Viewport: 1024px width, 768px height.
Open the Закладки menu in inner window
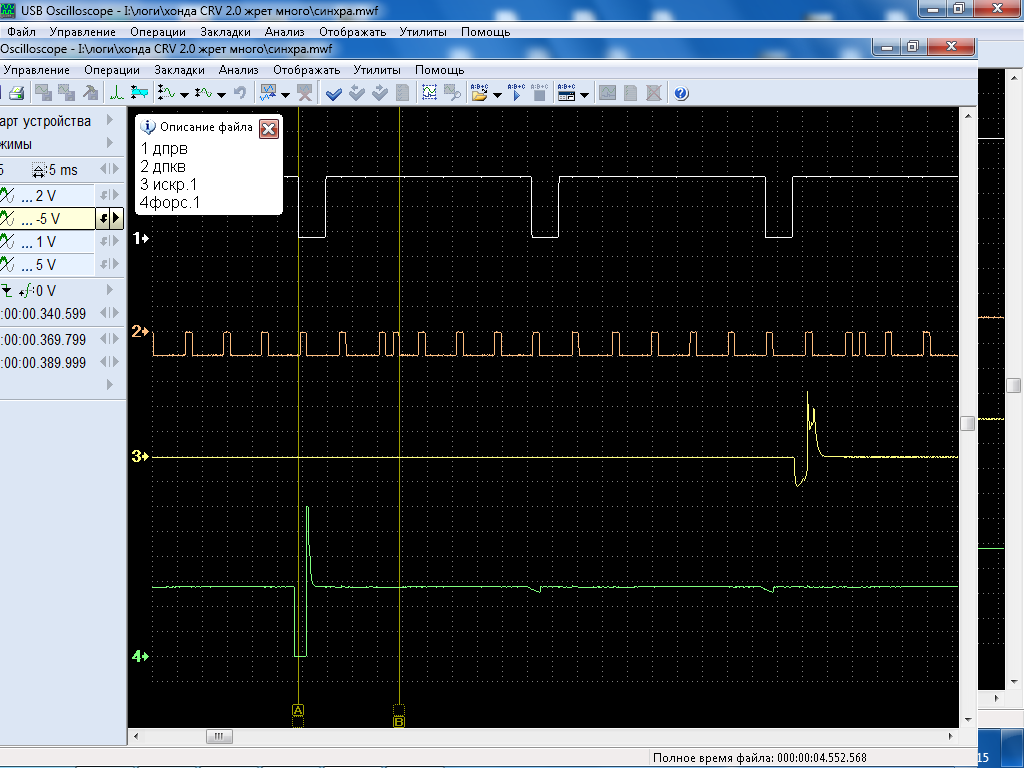[180, 70]
